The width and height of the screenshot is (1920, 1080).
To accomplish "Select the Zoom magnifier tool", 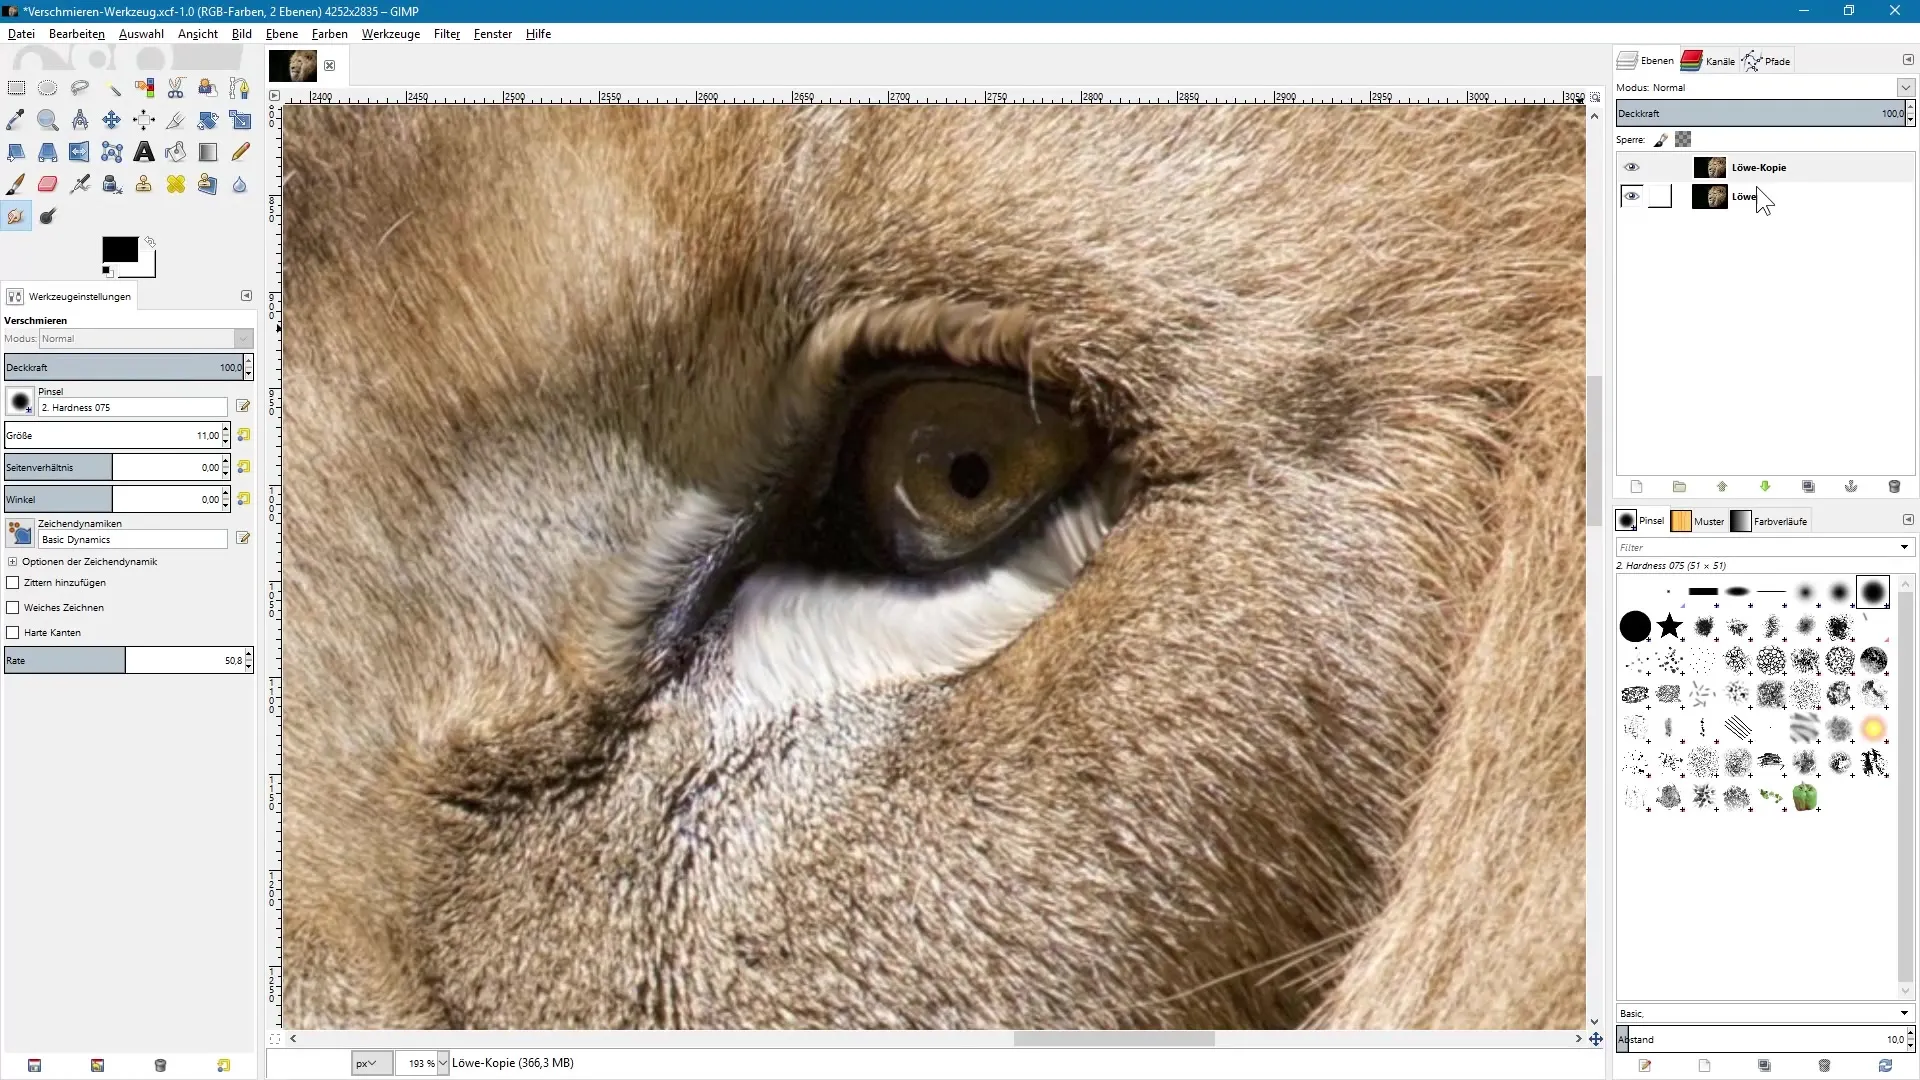I will [47, 120].
